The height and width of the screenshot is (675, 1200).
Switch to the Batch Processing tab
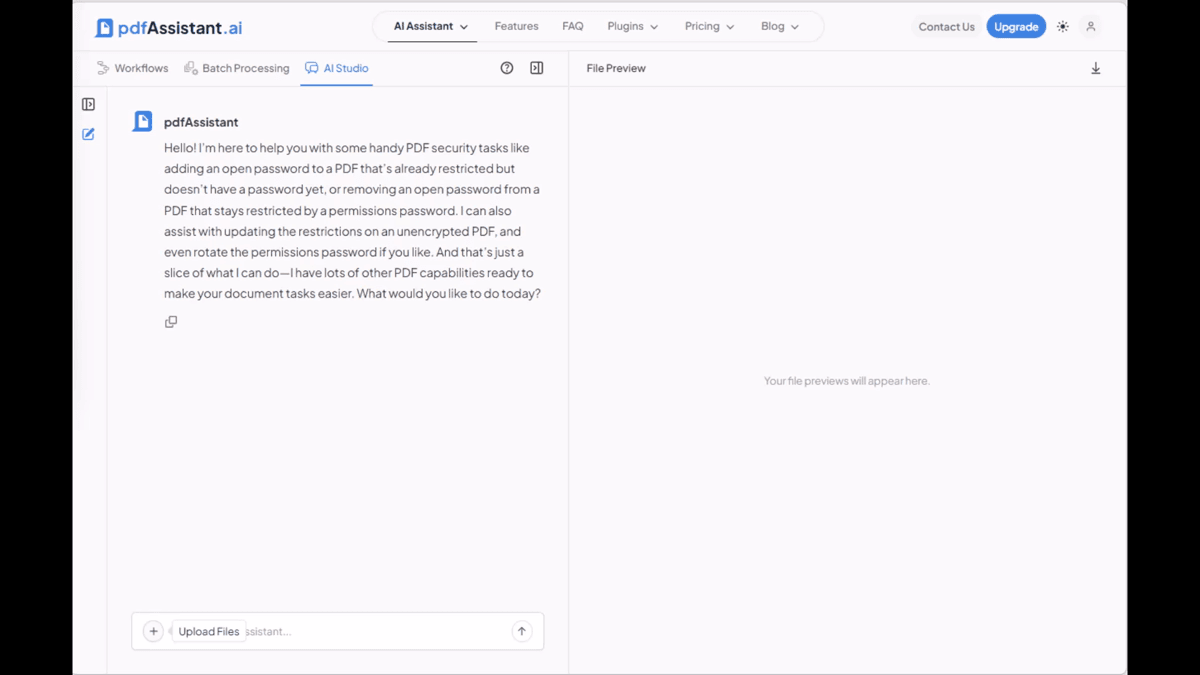(237, 68)
